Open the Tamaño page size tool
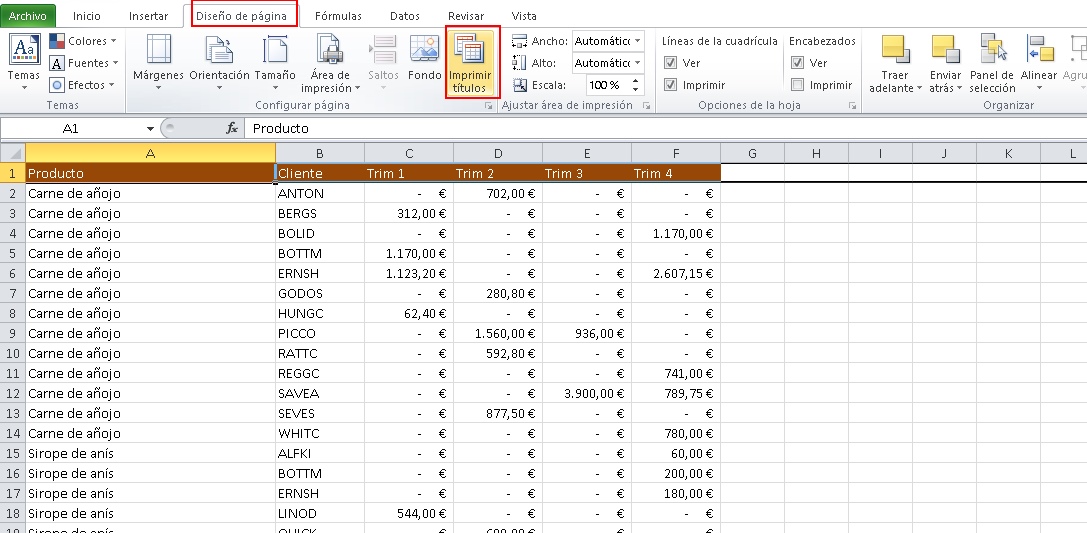 tap(274, 52)
